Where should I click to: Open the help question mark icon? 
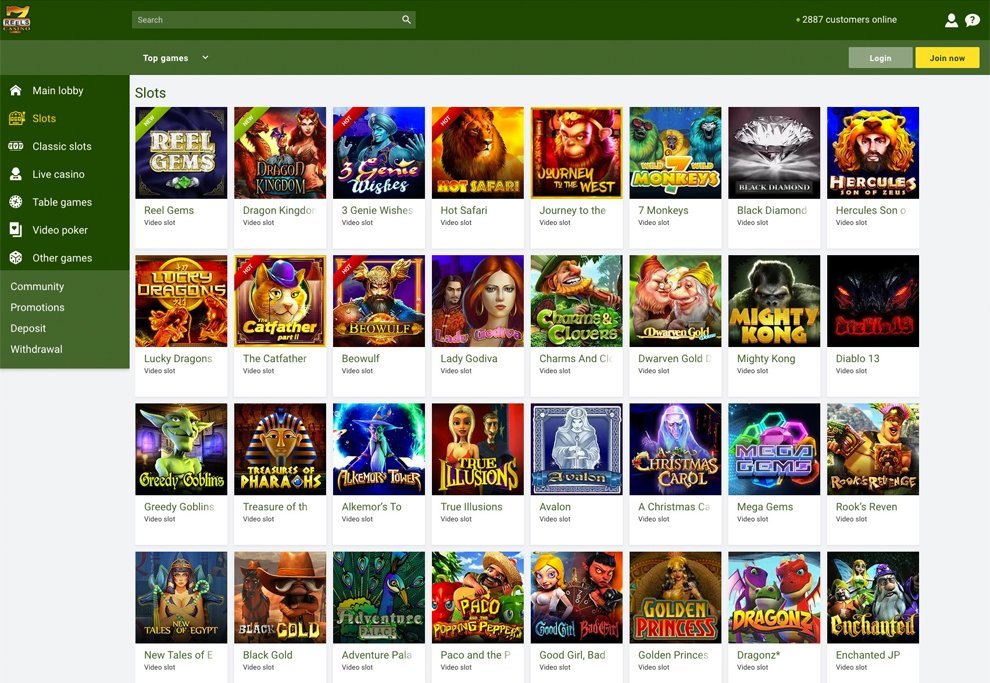pyautogui.click(x=972, y=20)
